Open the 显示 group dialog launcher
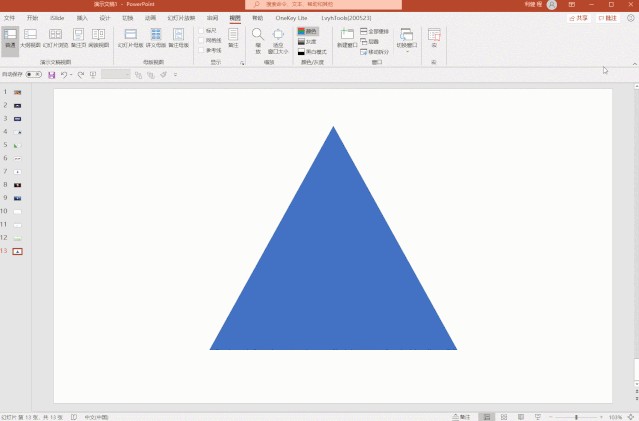639x421 pixels. 242,62
